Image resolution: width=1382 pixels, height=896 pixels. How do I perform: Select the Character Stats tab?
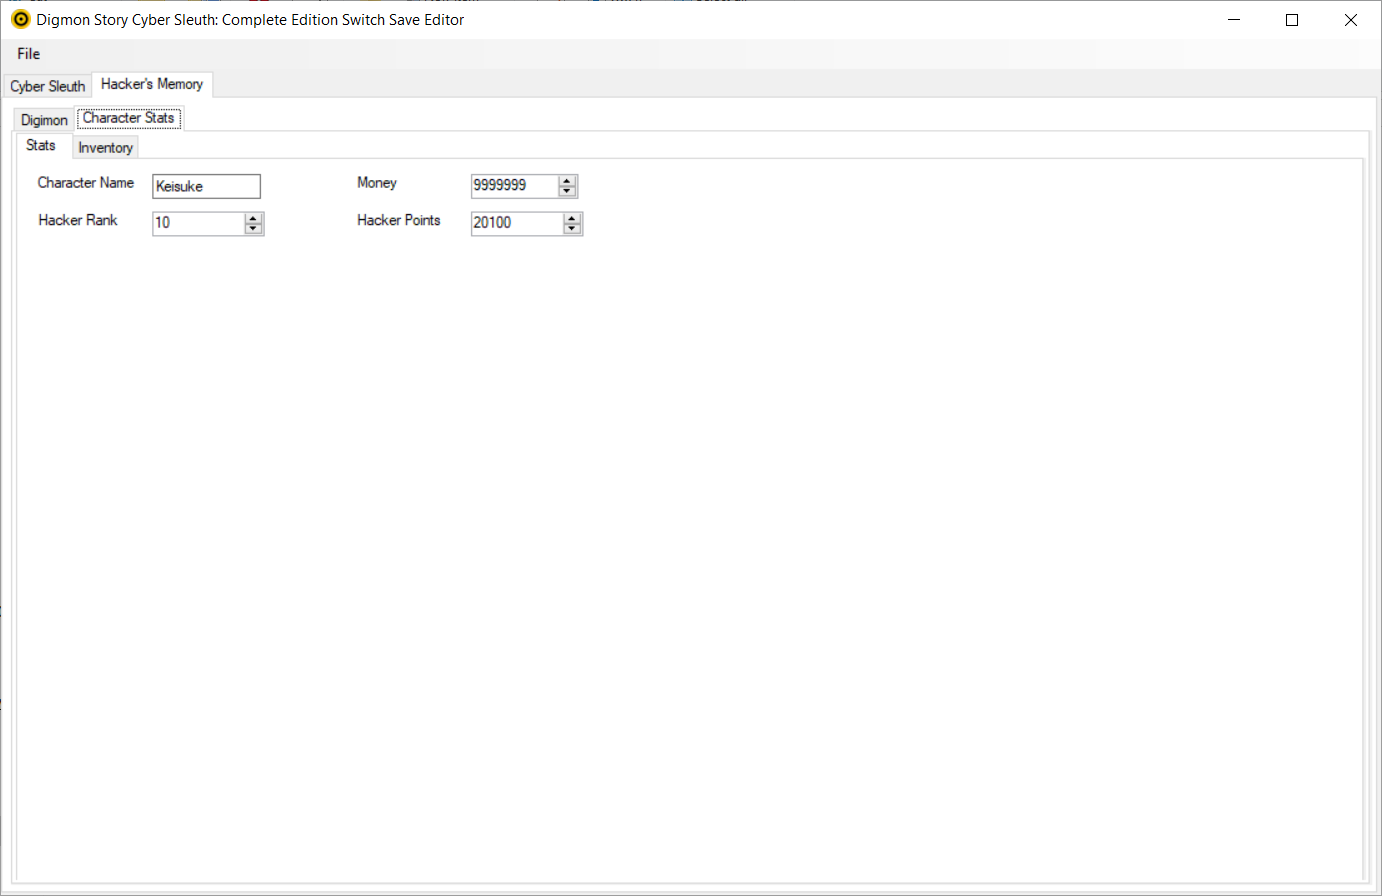pyautogui.click(x=129, y=118)
